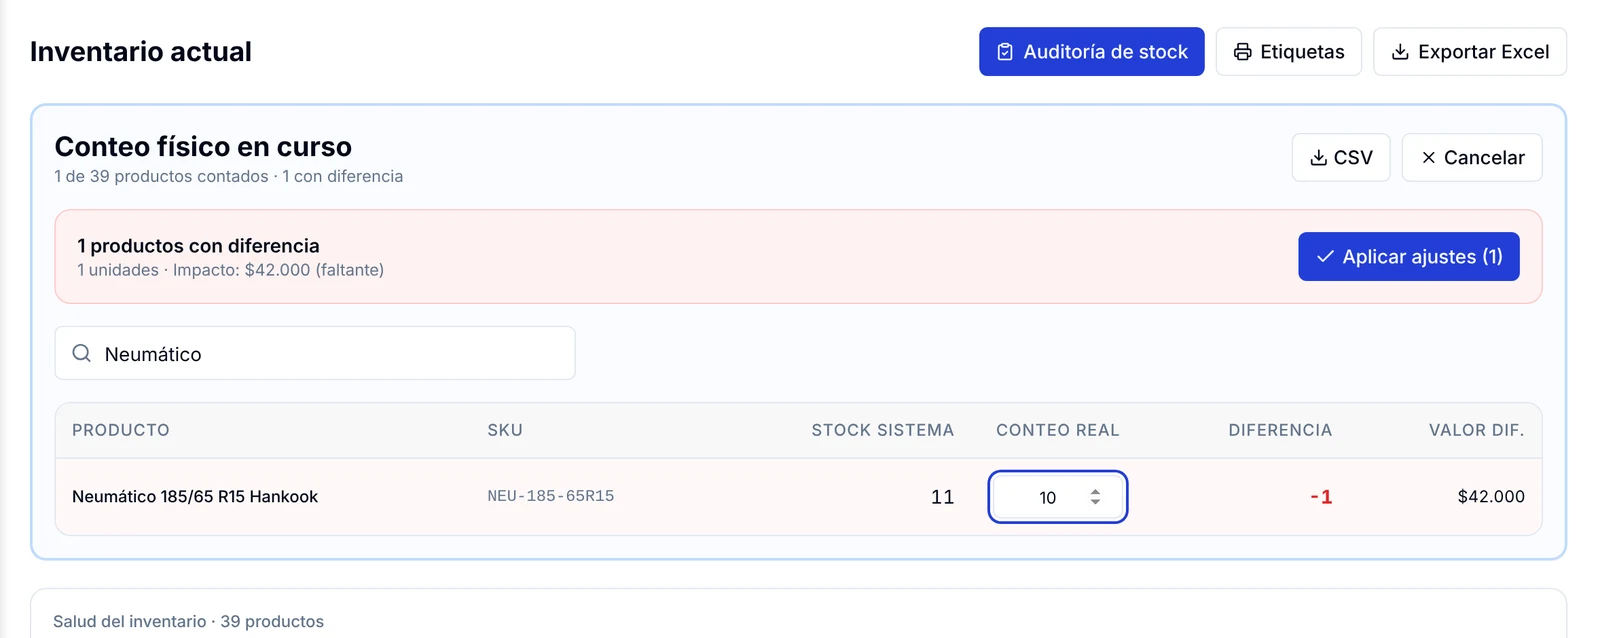Click the CONTEO REAL column header
1600x638 pixels.
click(1058, 430)
